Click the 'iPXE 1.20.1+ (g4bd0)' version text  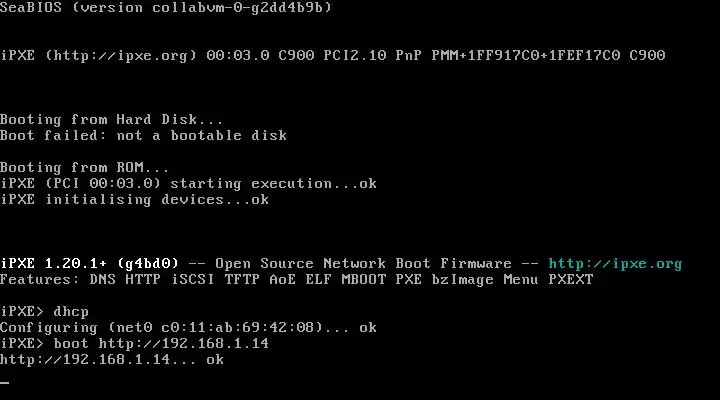tap(89, 264)
